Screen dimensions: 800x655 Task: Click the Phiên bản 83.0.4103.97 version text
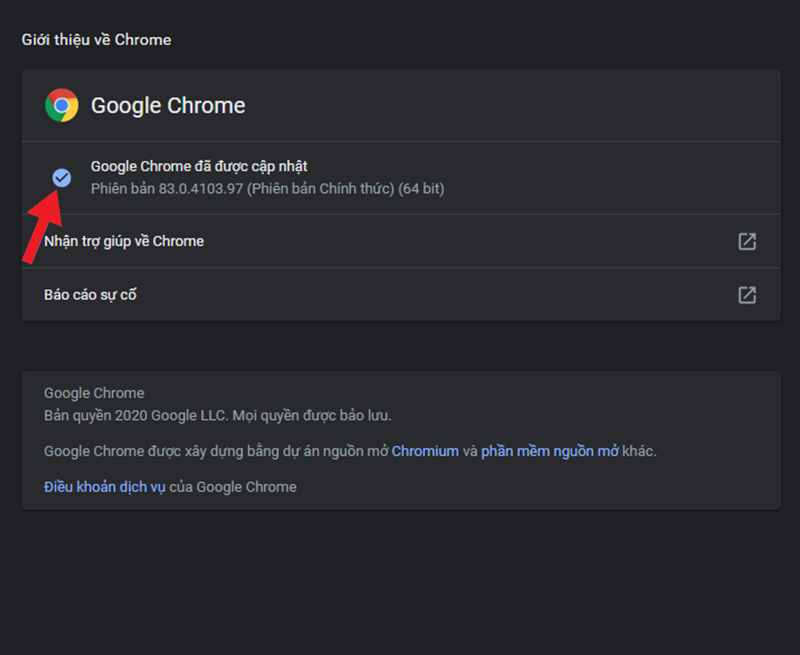point(167,189)
